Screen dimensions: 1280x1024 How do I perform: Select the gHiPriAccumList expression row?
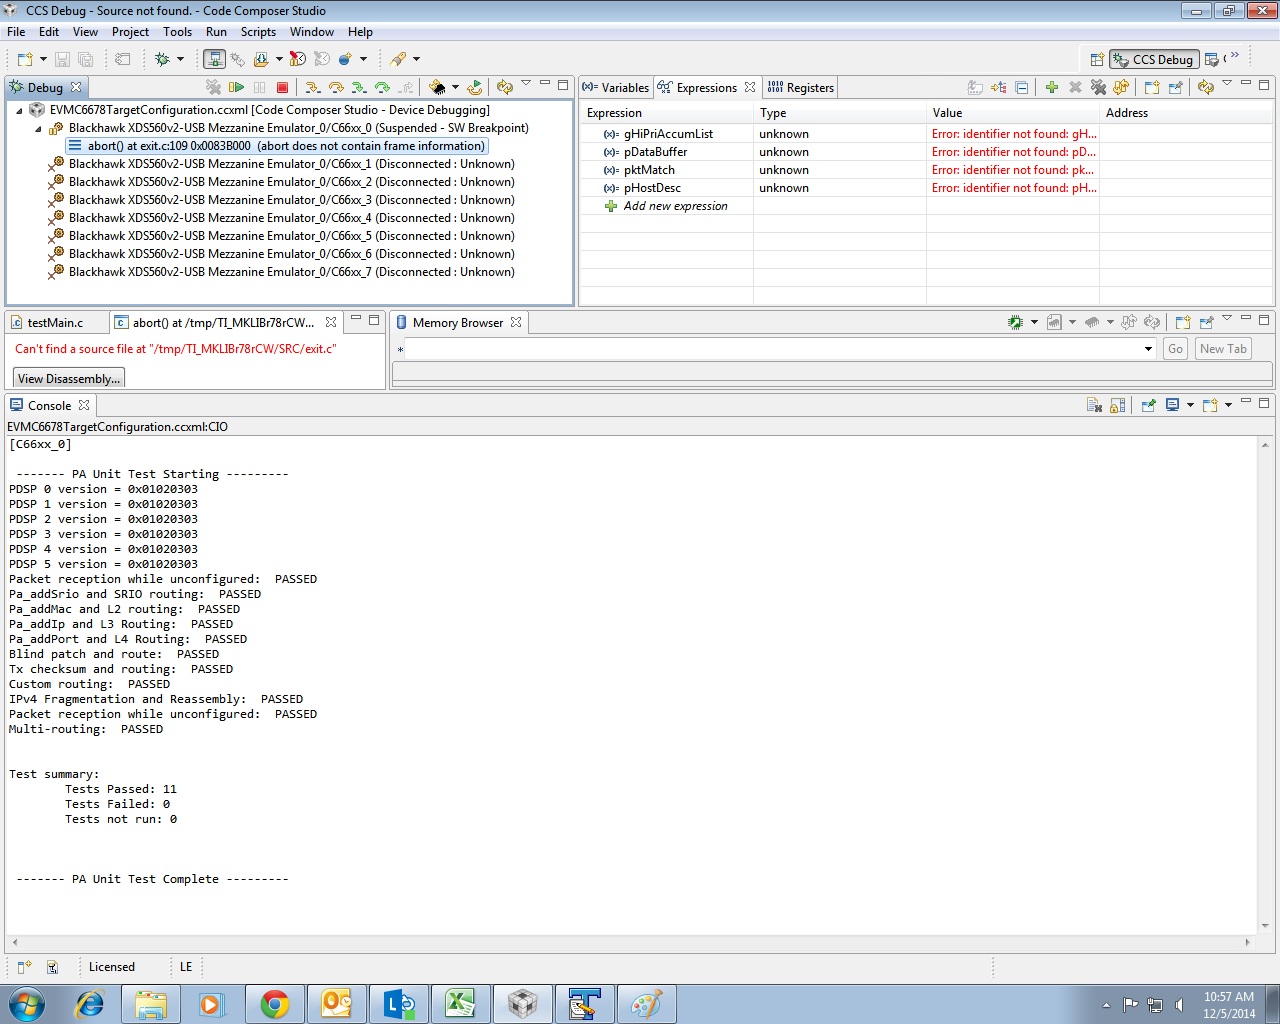(926, 134)
